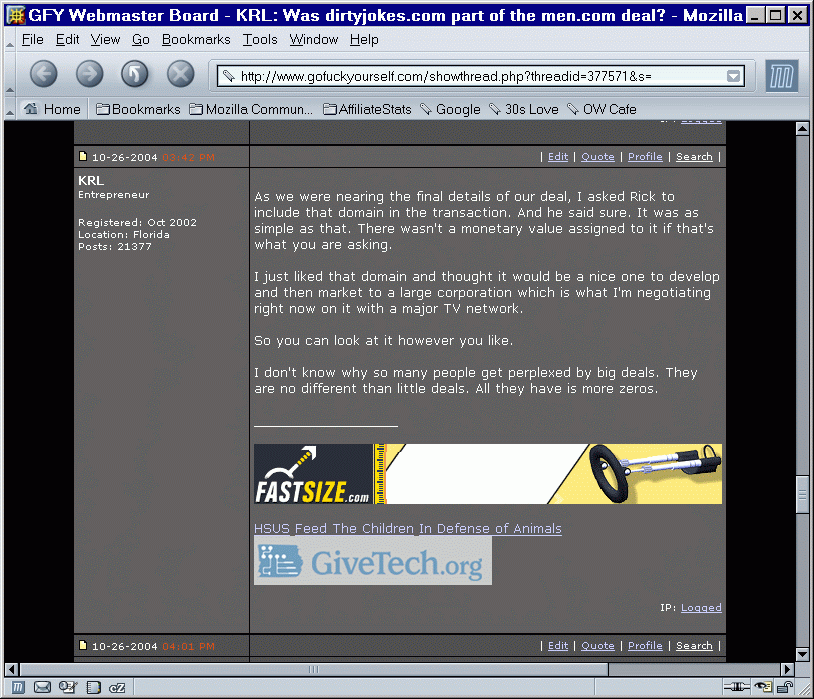This screenshot has width=814, height=699.
Task: Go back with the Back arrow button
Action: point(44,74)
